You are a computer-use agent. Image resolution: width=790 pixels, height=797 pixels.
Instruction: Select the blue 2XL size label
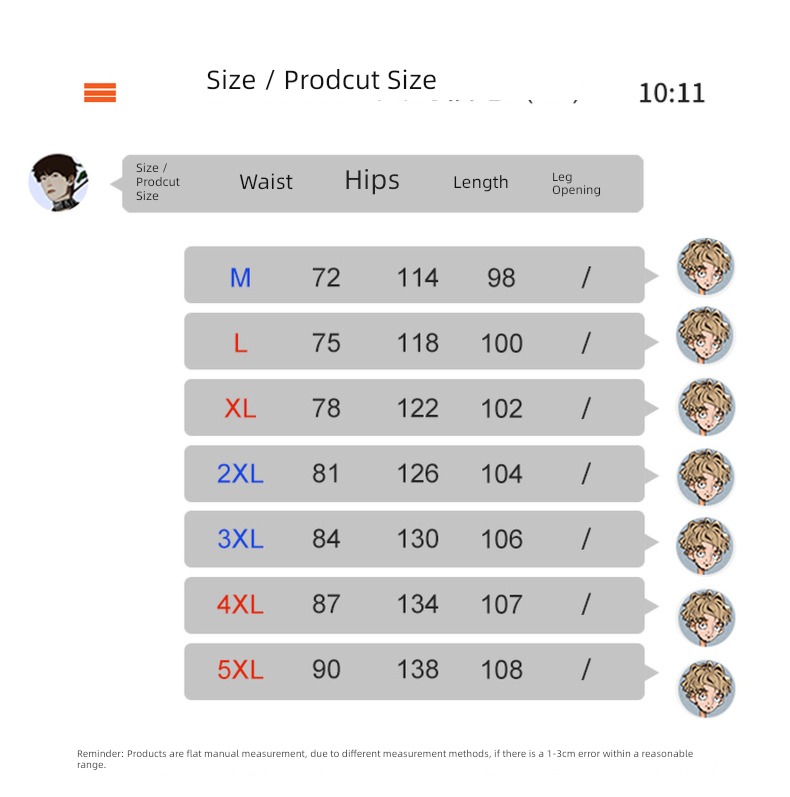240,474
